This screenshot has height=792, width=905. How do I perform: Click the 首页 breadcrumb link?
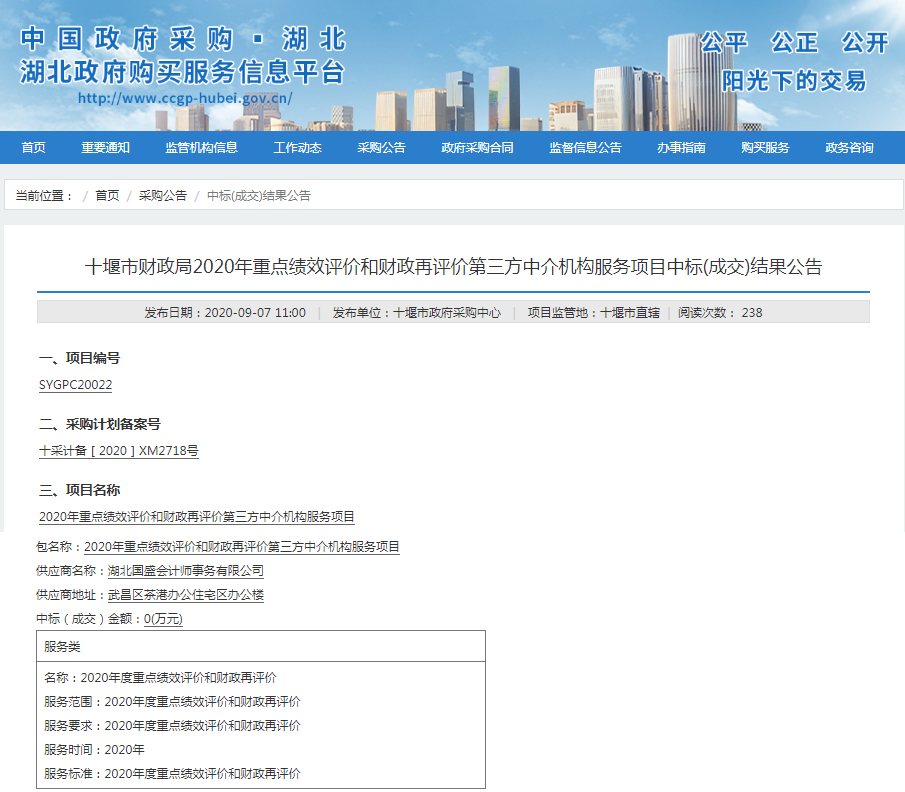tap(107, 196)
